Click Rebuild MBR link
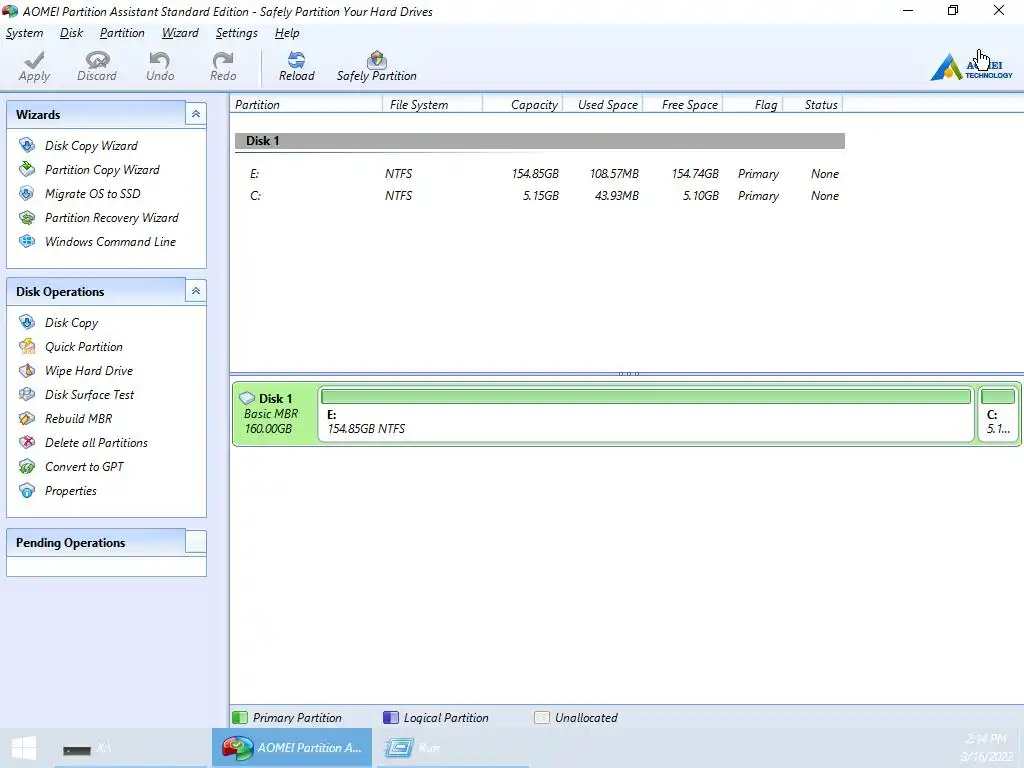 (78, 419)
